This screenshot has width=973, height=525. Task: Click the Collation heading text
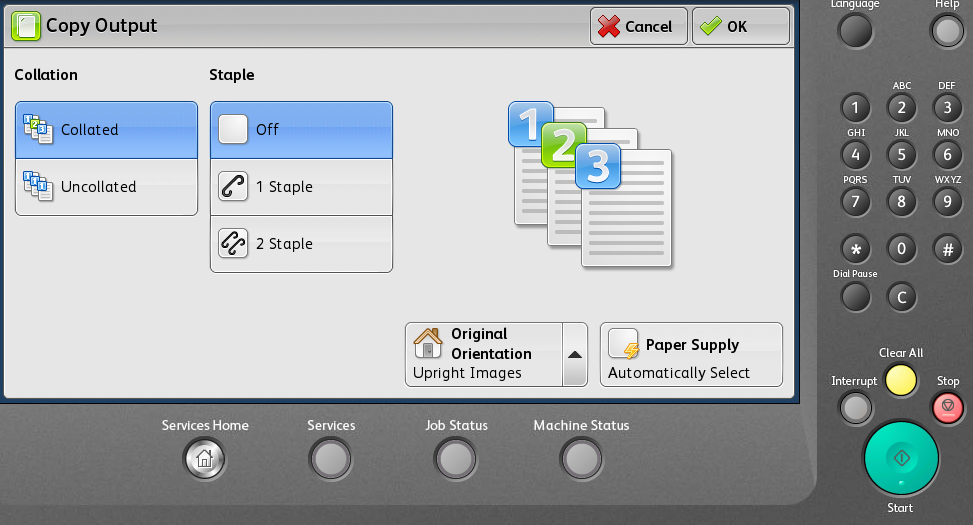click(x=46, y=74)
